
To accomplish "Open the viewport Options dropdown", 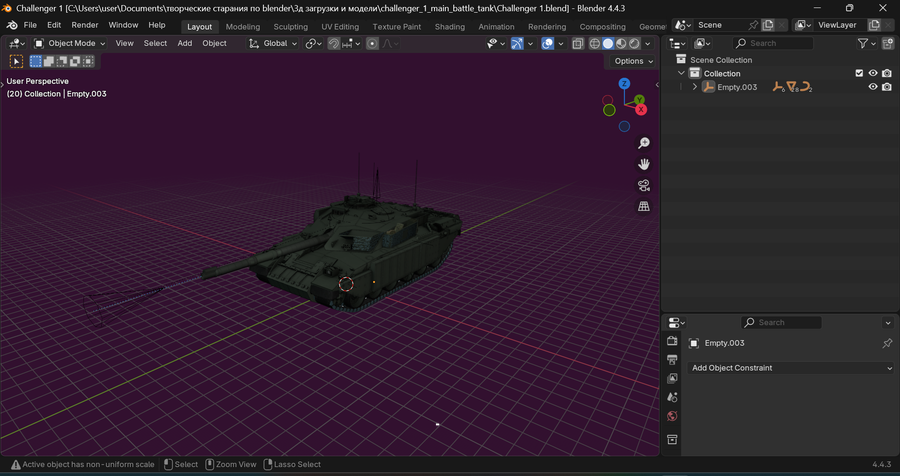I will (633, 61).
